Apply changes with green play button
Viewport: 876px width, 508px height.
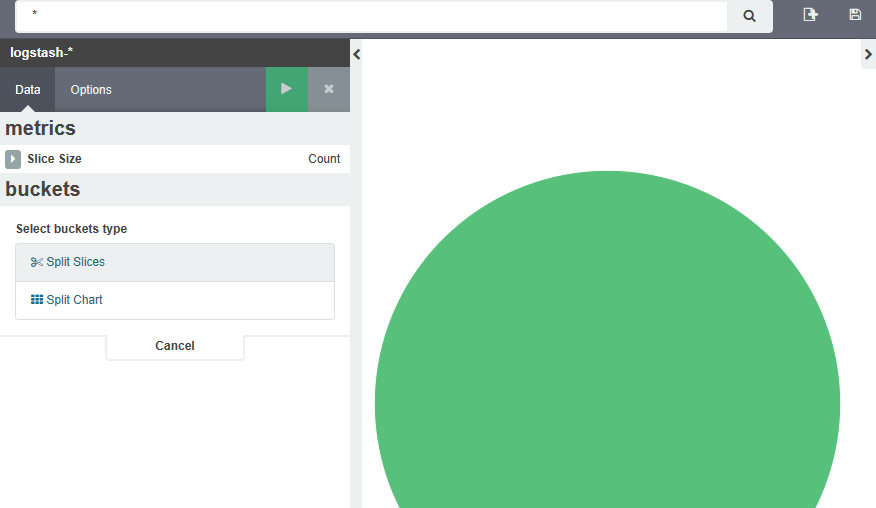coord(287,89)
